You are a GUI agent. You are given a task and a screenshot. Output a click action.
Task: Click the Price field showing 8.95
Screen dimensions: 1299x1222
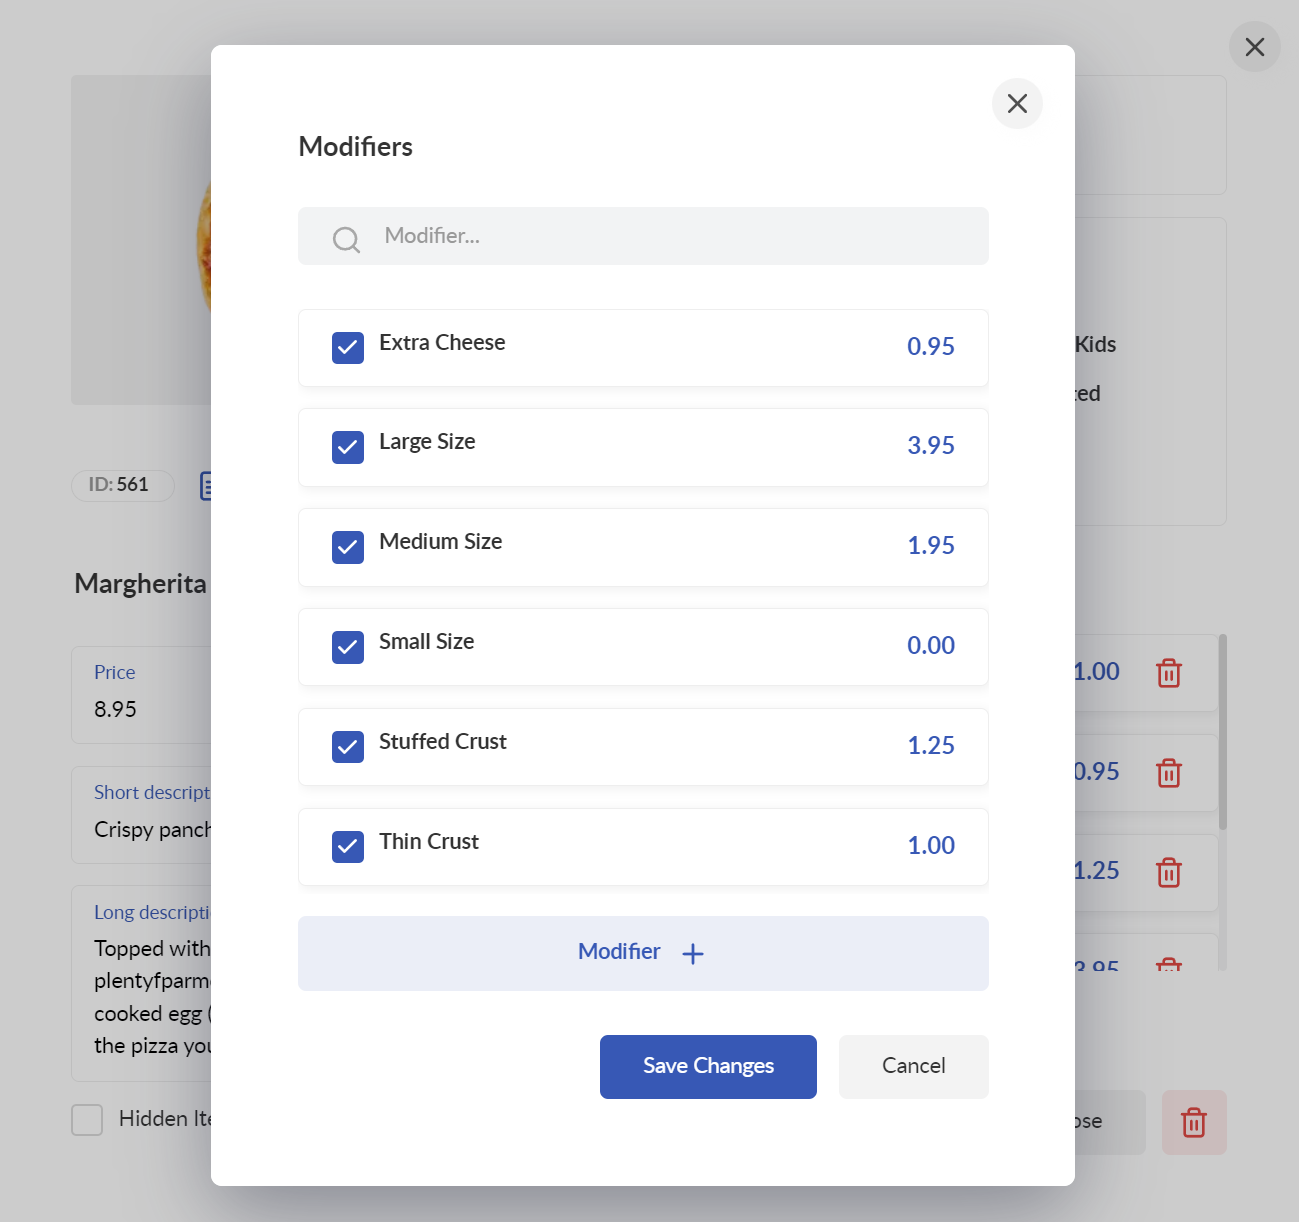point(141,695)
